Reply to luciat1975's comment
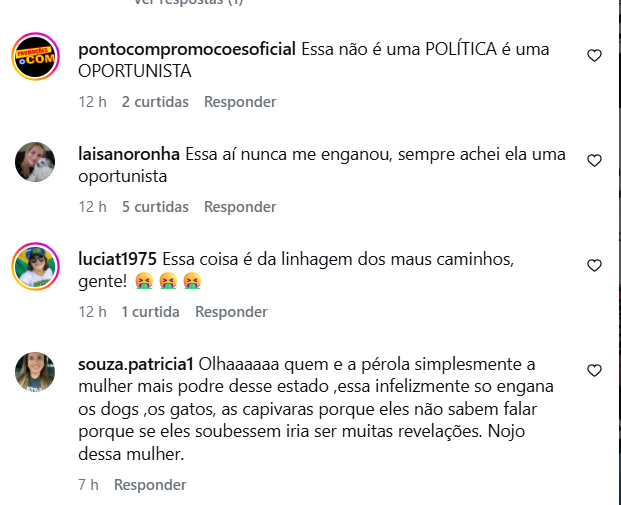Image resolution: width=621 pixels, height=505 pixels. click(x=231, y=312)
